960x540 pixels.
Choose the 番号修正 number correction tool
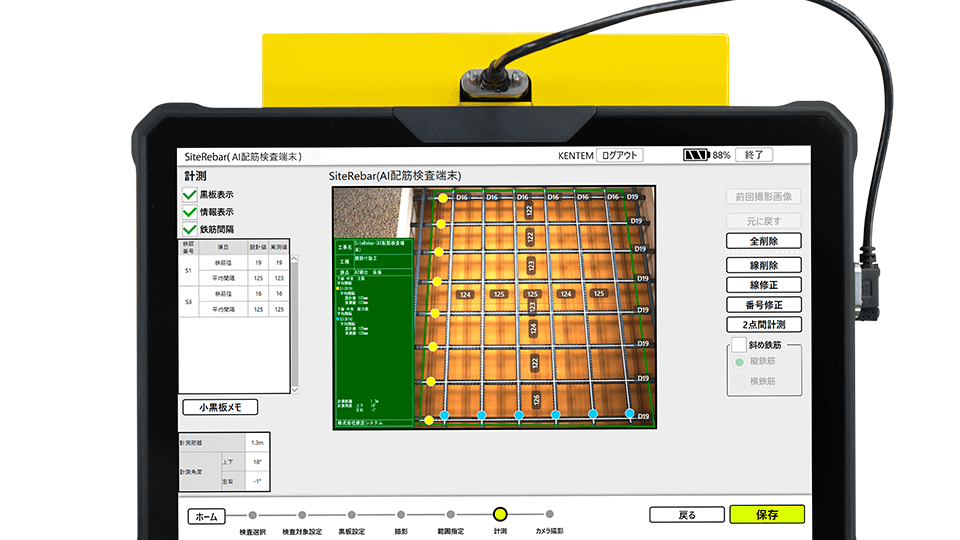point(763,305)
